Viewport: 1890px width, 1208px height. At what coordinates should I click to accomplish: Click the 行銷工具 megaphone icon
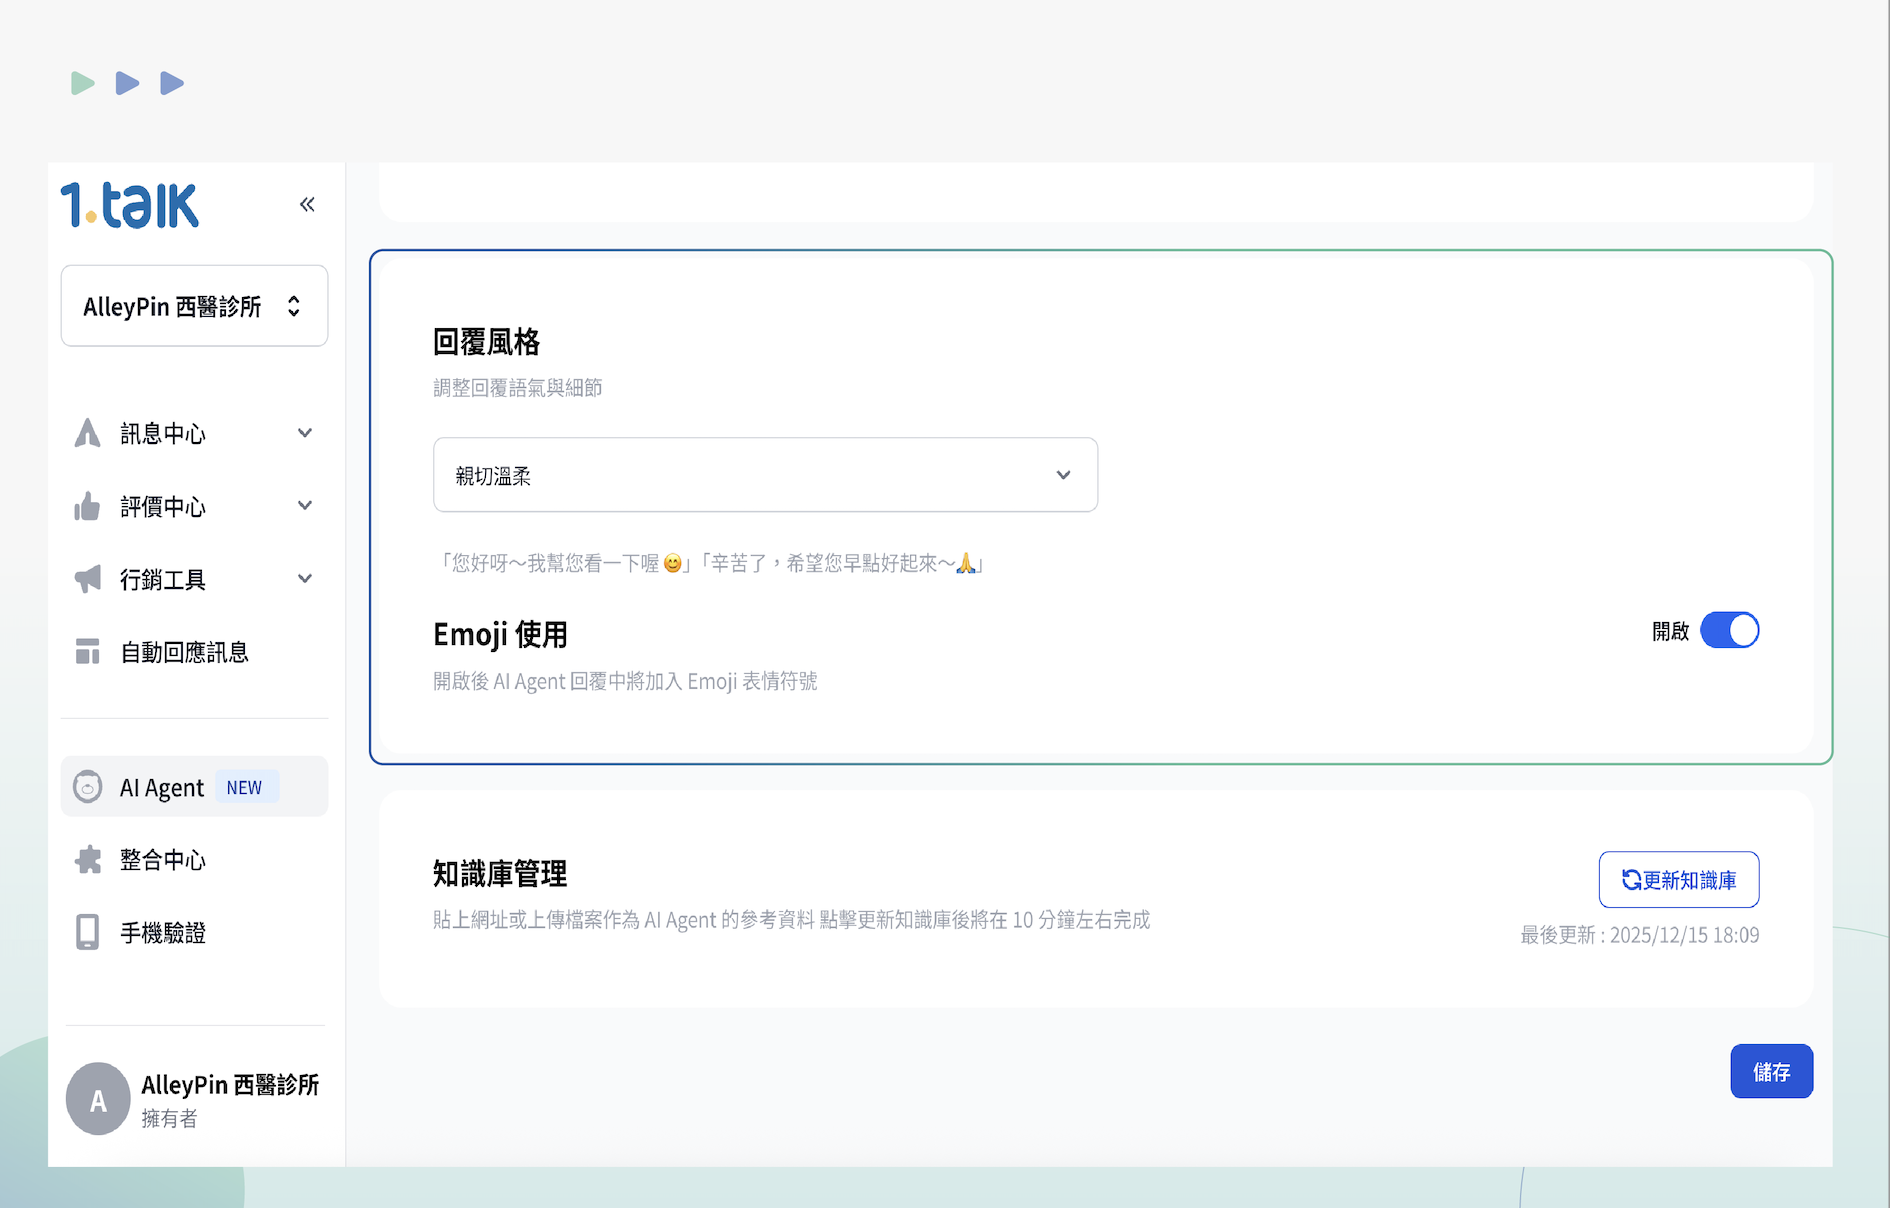(88, 579)
